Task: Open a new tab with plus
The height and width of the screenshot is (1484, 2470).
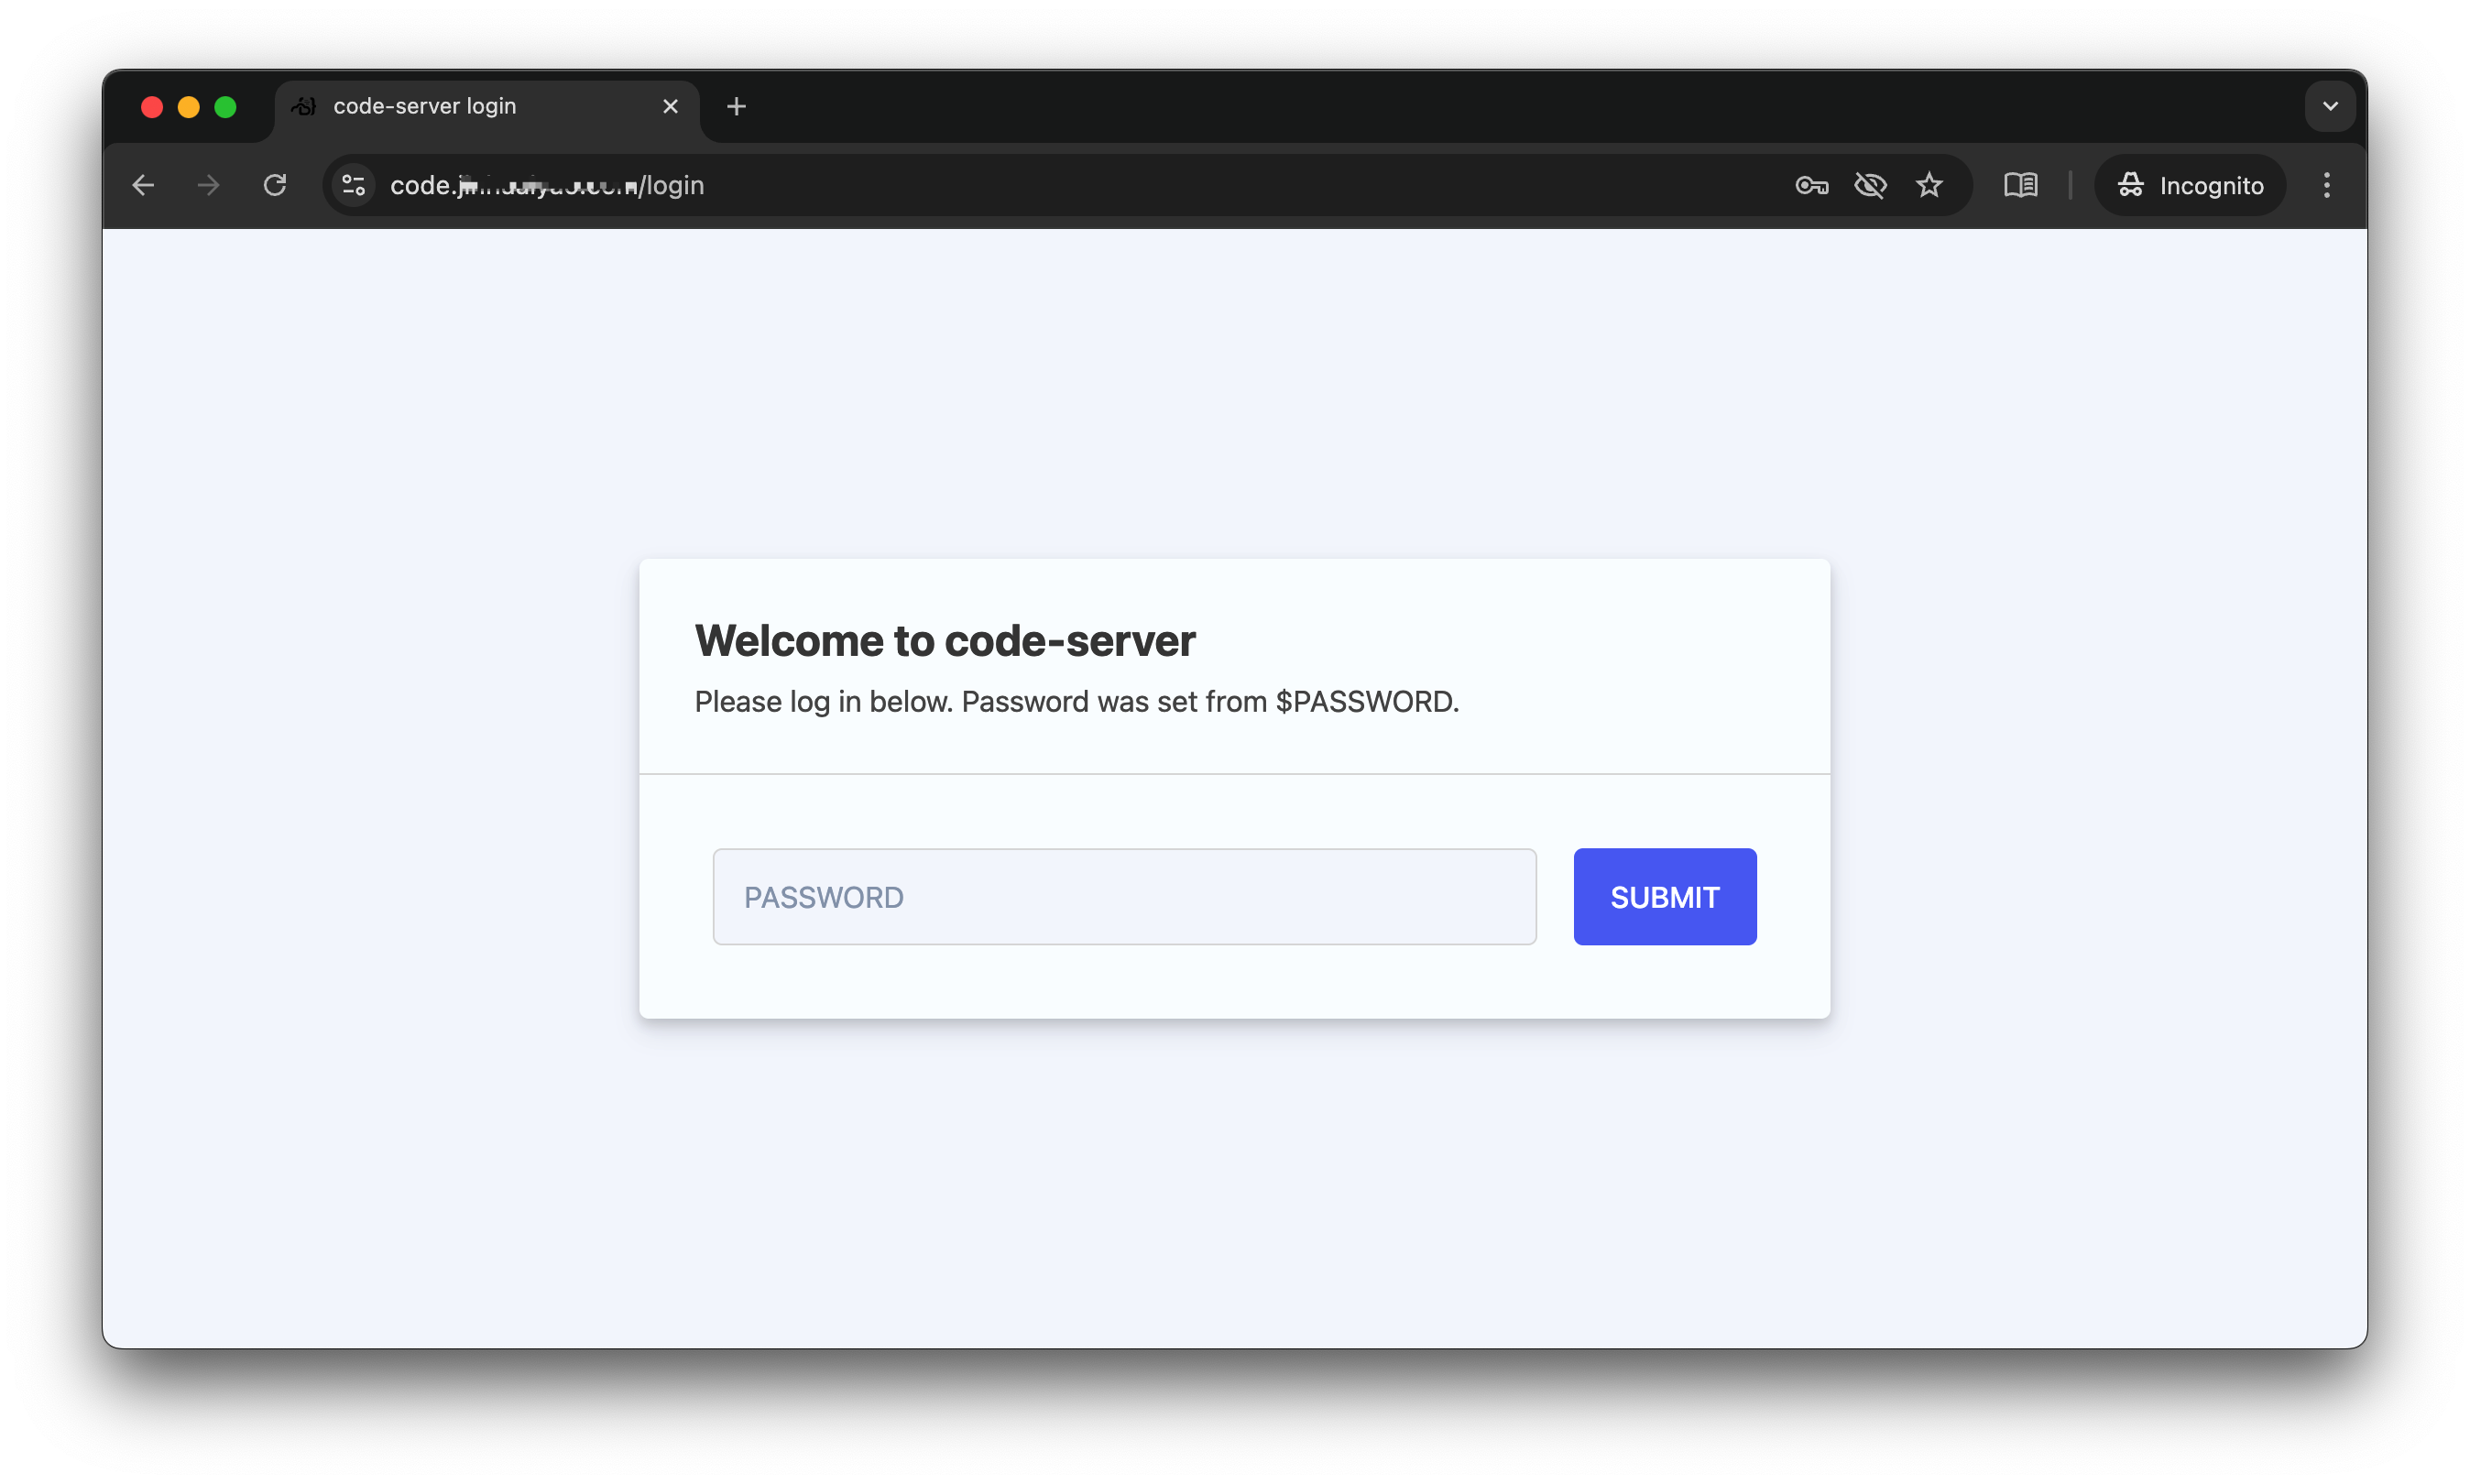Action: (x=736, y=106)
